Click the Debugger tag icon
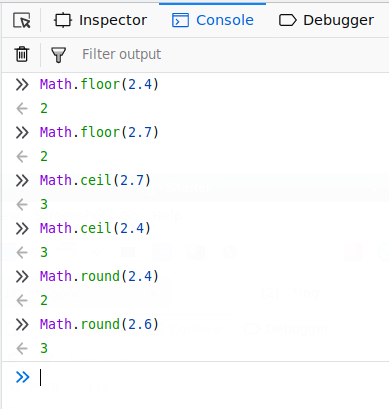Image resolution: width=389 pixels, height=409 pixels. [287, 20]
